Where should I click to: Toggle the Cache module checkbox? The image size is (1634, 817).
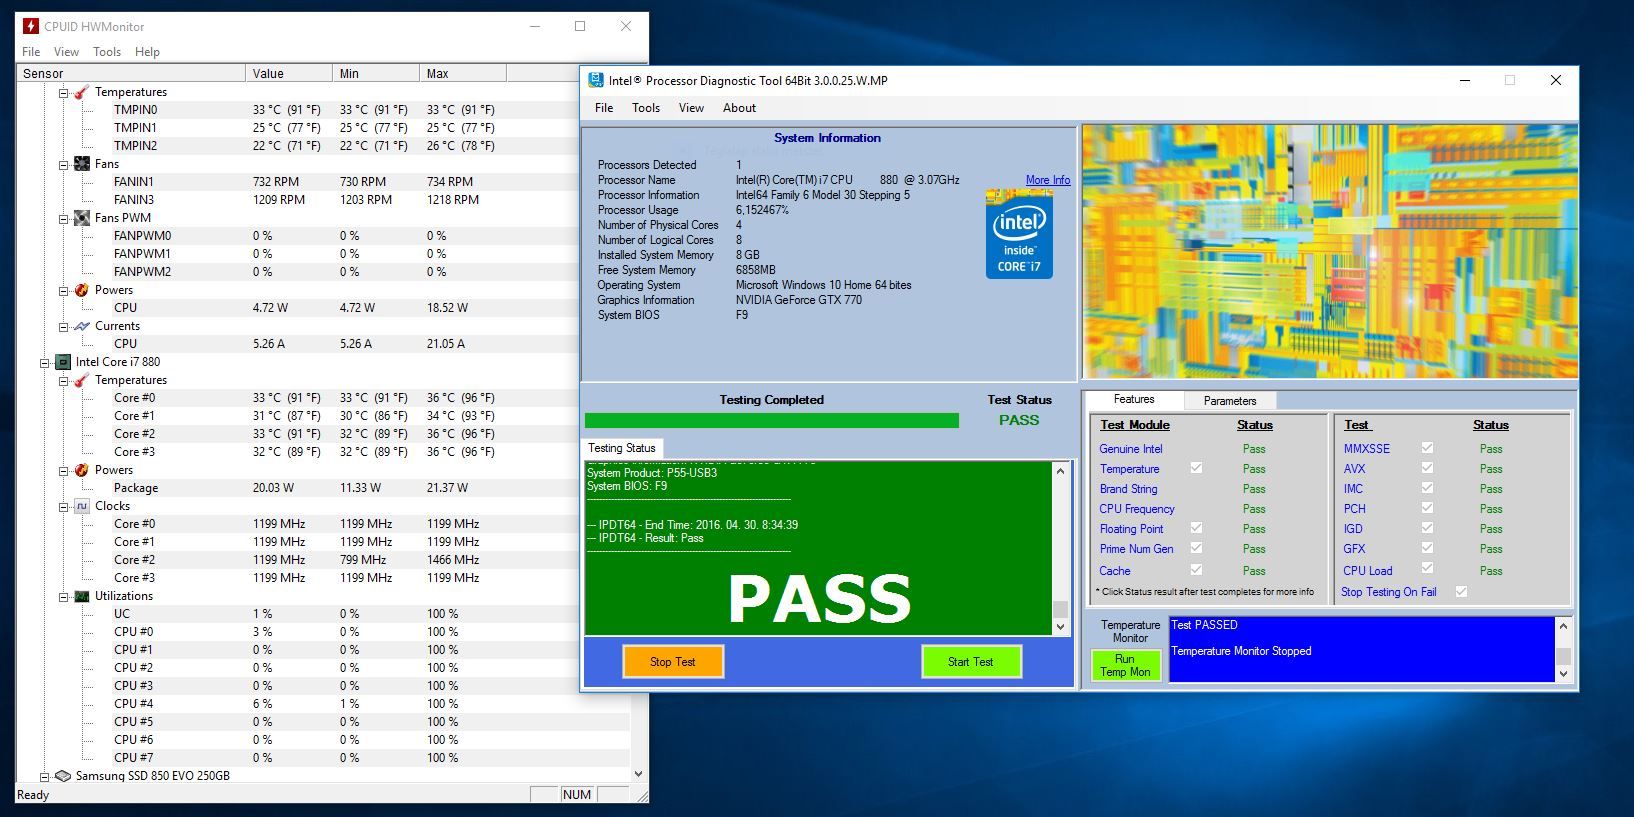point(1196,569)
